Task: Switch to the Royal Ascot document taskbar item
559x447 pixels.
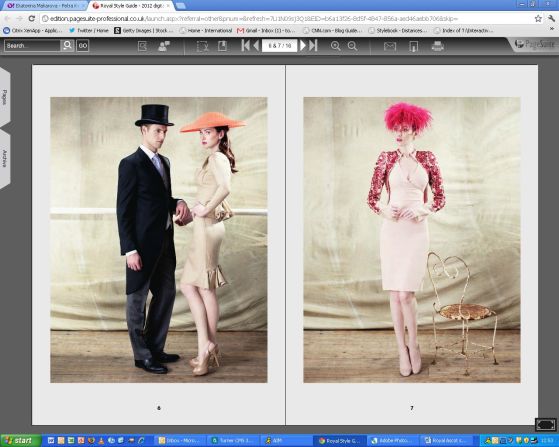Action: coord(445,441)
